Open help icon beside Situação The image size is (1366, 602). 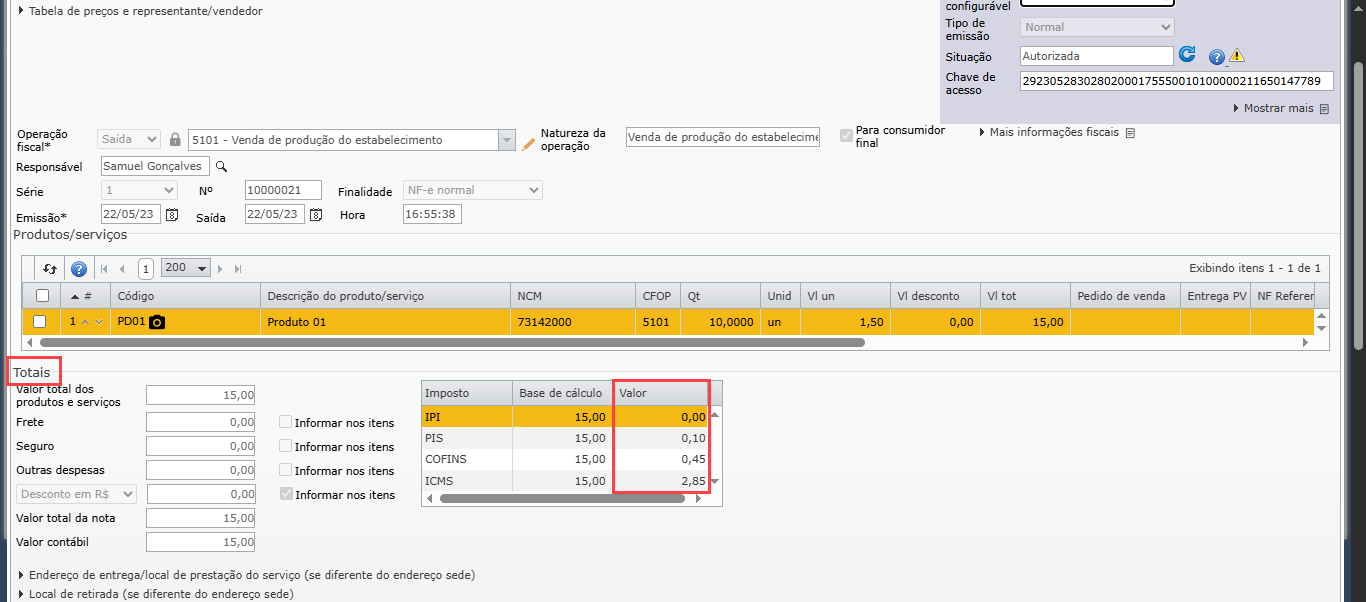click(x=1217, y=57)
